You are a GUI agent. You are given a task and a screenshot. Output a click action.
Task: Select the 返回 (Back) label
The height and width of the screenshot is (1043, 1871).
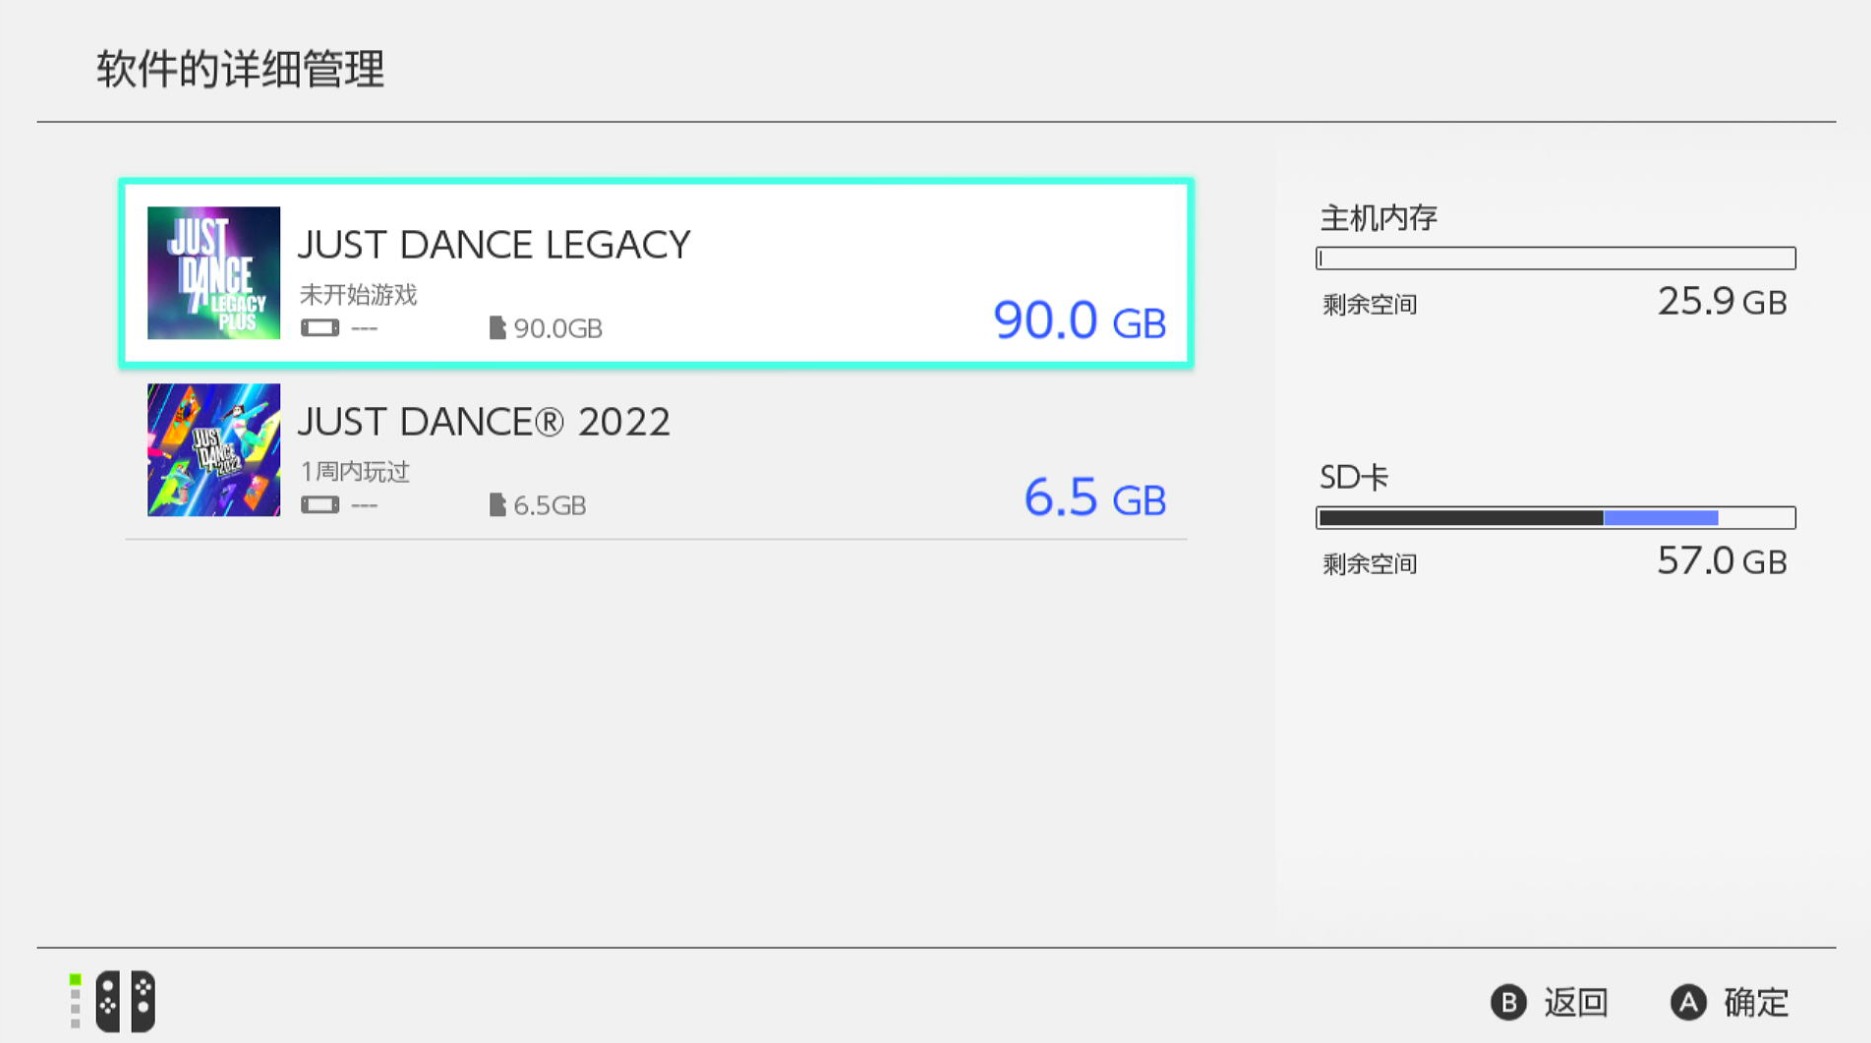coord(1575,1002)
